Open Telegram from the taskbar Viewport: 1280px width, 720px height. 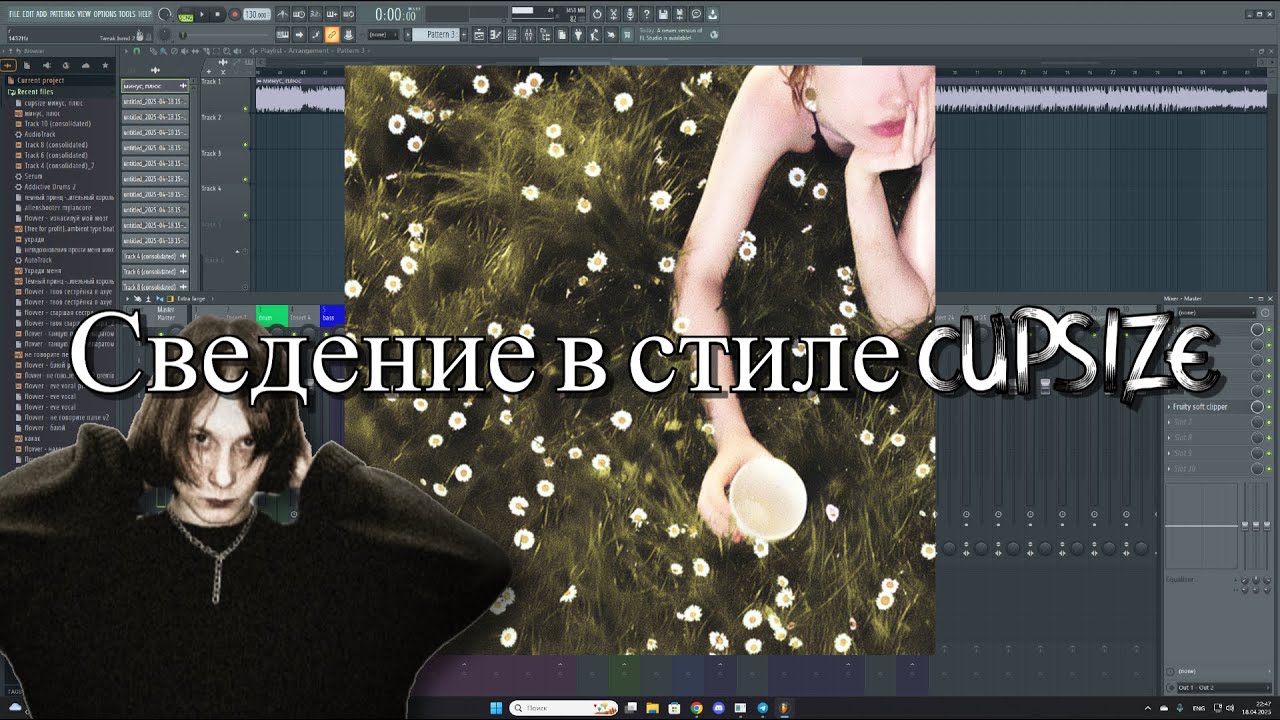tap(762, 708)
